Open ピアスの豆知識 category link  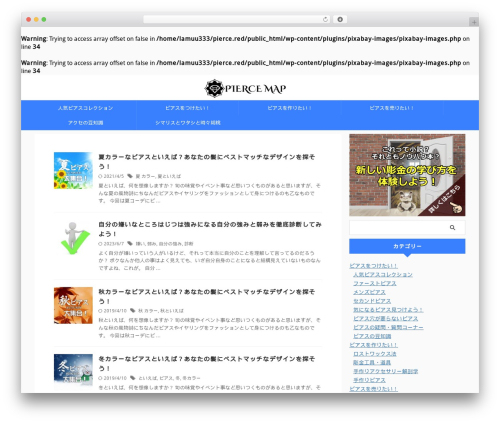[x=372, y=336]
